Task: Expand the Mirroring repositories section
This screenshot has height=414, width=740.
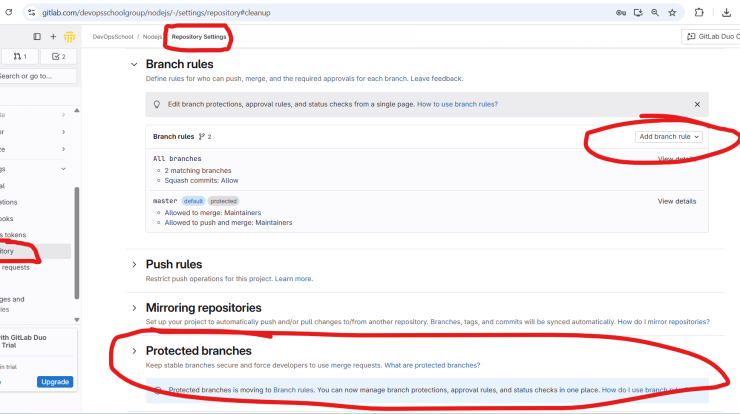Action: [x=134, y=308]
